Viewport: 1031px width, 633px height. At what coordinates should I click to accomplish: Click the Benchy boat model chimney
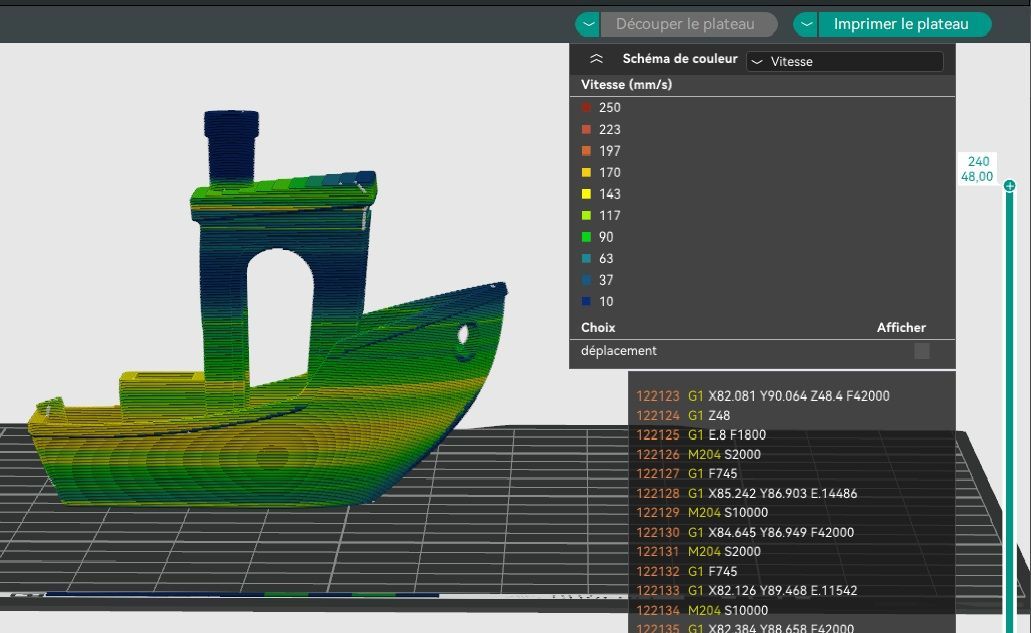[231, 143]
